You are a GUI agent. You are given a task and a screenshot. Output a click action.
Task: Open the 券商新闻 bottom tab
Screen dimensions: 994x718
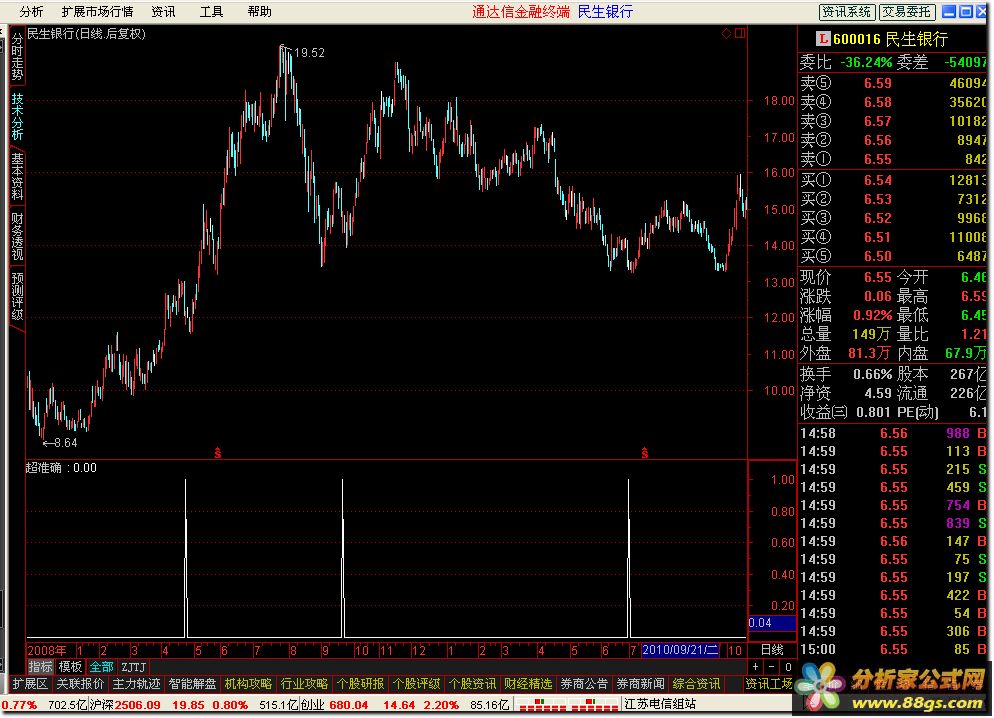[640, 684]
